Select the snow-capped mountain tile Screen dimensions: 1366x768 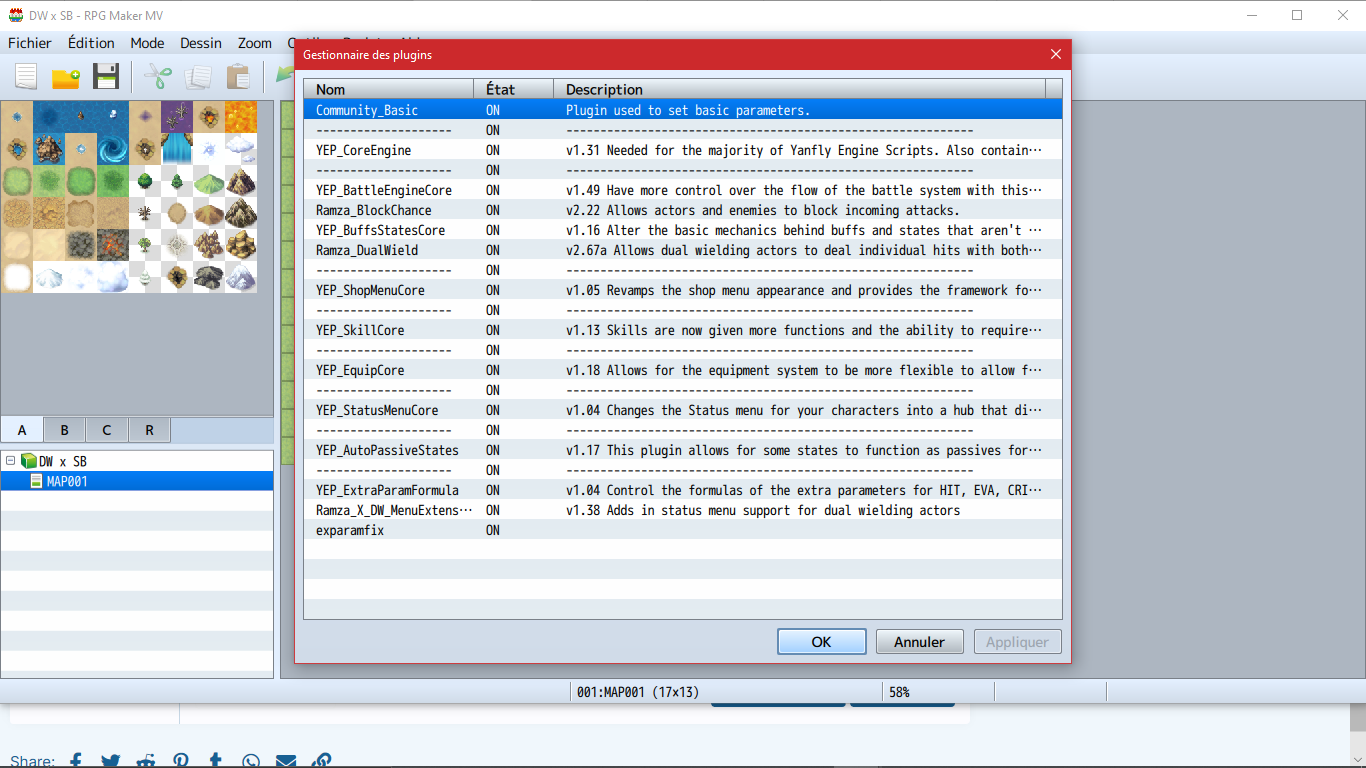[241, 277]
